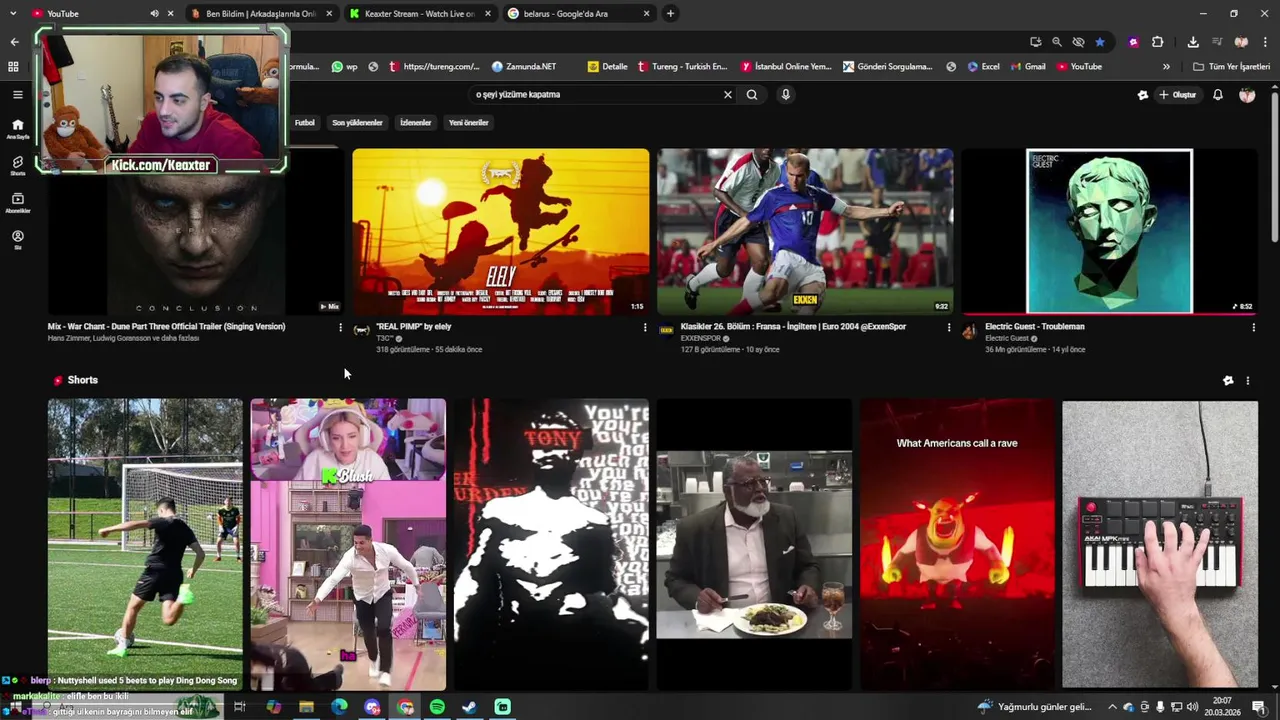Open the AKAI MPK keyboard Short
The height and width of the screenshot is (720, 1280).
[x=1160, y=544]
